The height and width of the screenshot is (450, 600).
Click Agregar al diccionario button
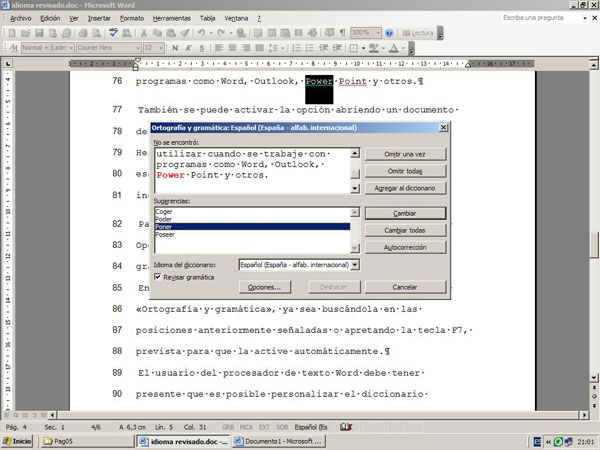click(x=405, y=188)
